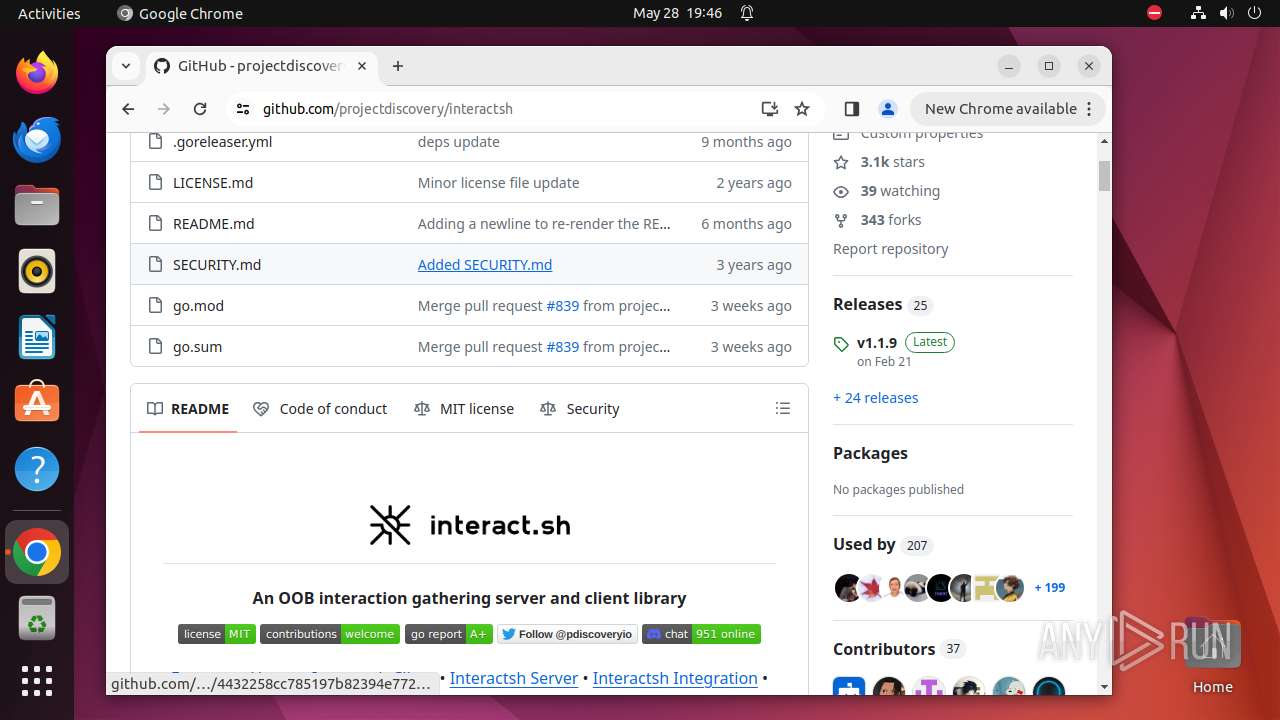Open Activities overview

click(49, 13)
